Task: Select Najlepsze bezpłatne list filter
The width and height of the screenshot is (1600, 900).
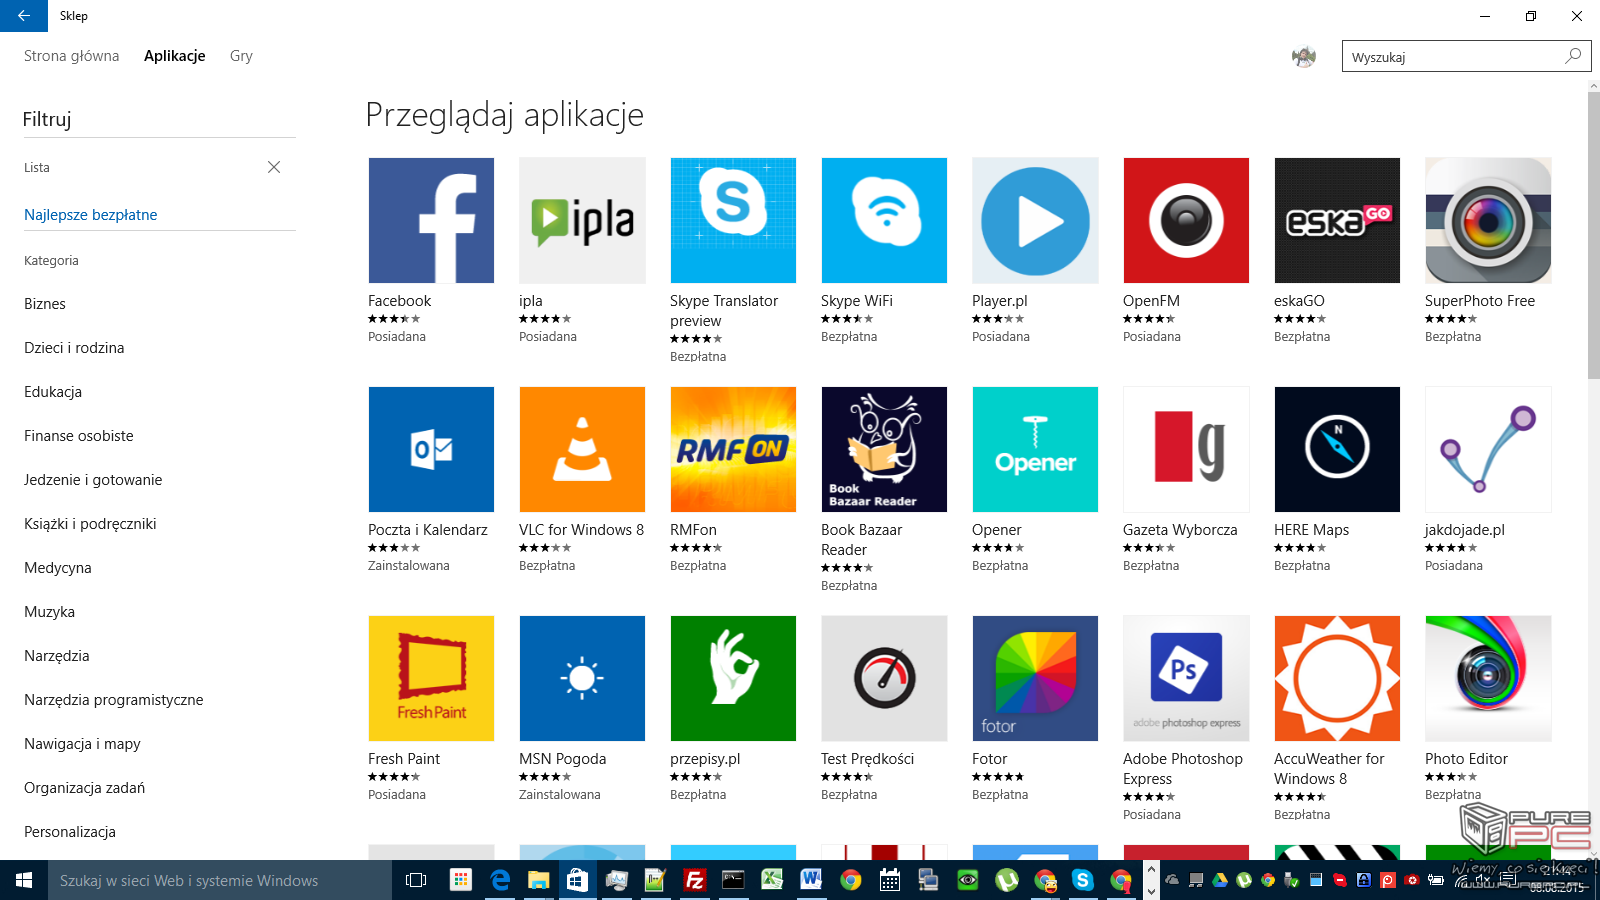Action: tap(91, 215)
